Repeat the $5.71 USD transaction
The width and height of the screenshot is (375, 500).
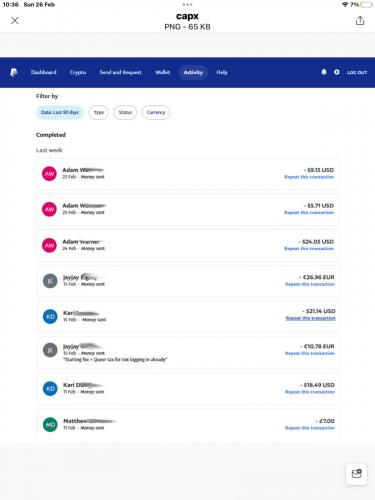pos(309,213)
